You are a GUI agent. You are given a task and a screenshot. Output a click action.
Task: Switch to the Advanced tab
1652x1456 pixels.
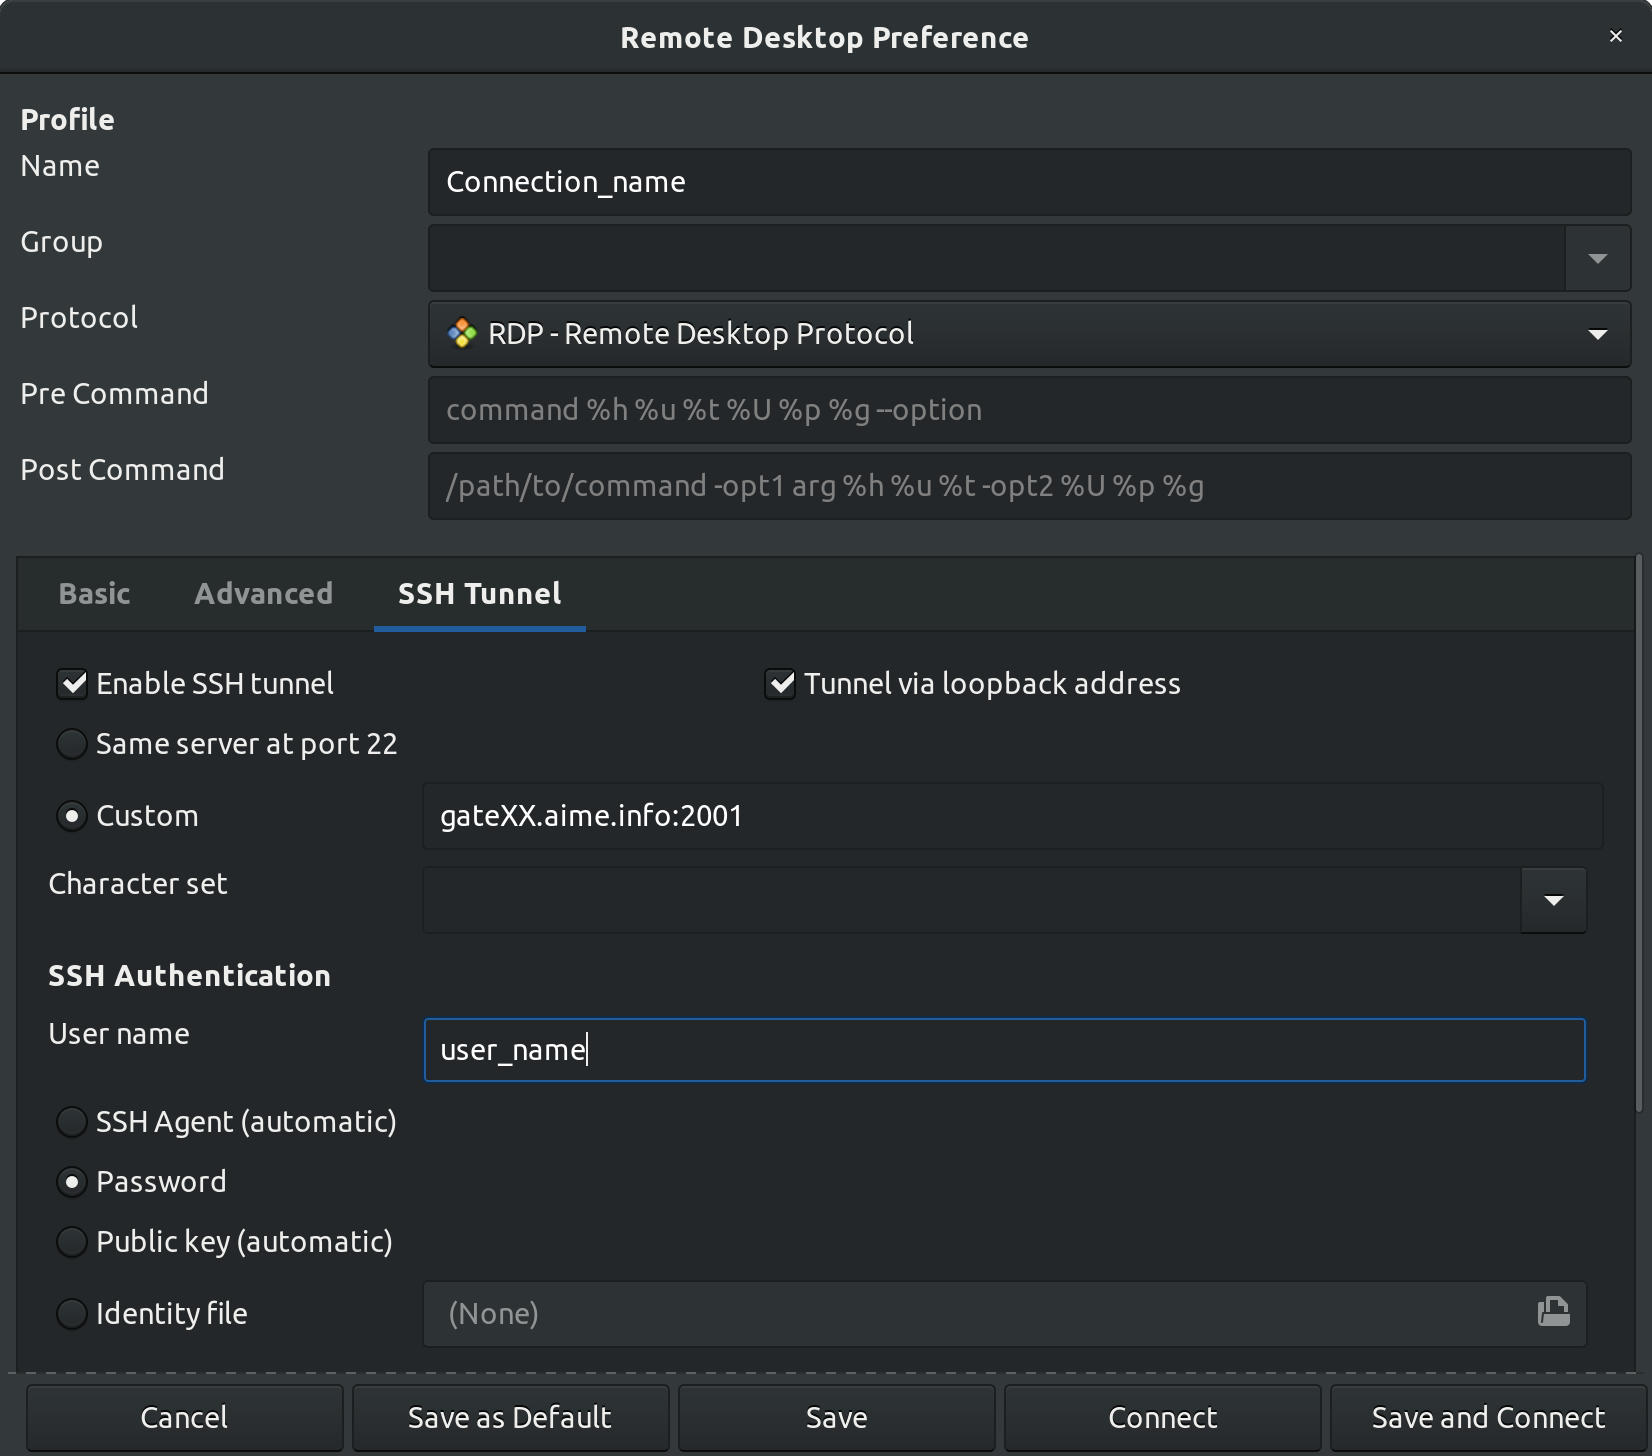tap(264, 594)
